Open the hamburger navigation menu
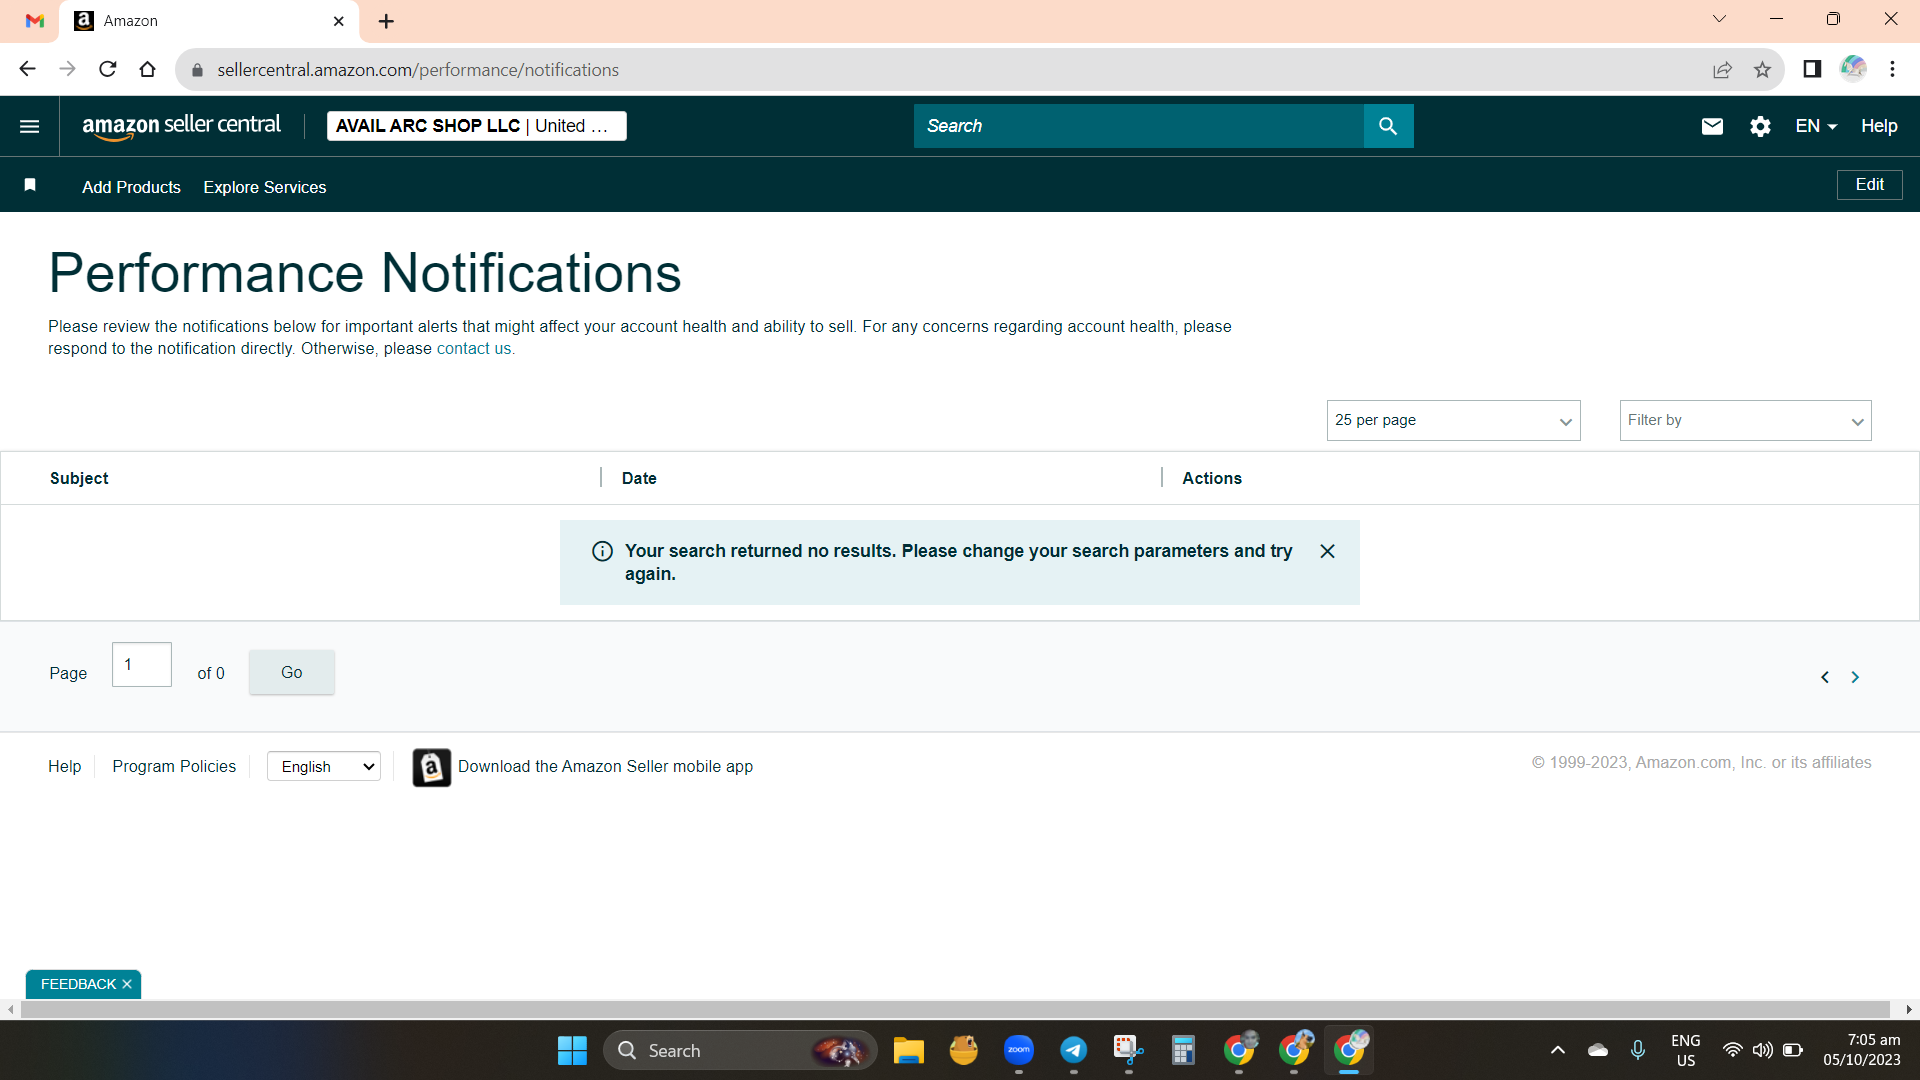The width and height of the screenshot is (1920, 1080). [x=30, y=126]
